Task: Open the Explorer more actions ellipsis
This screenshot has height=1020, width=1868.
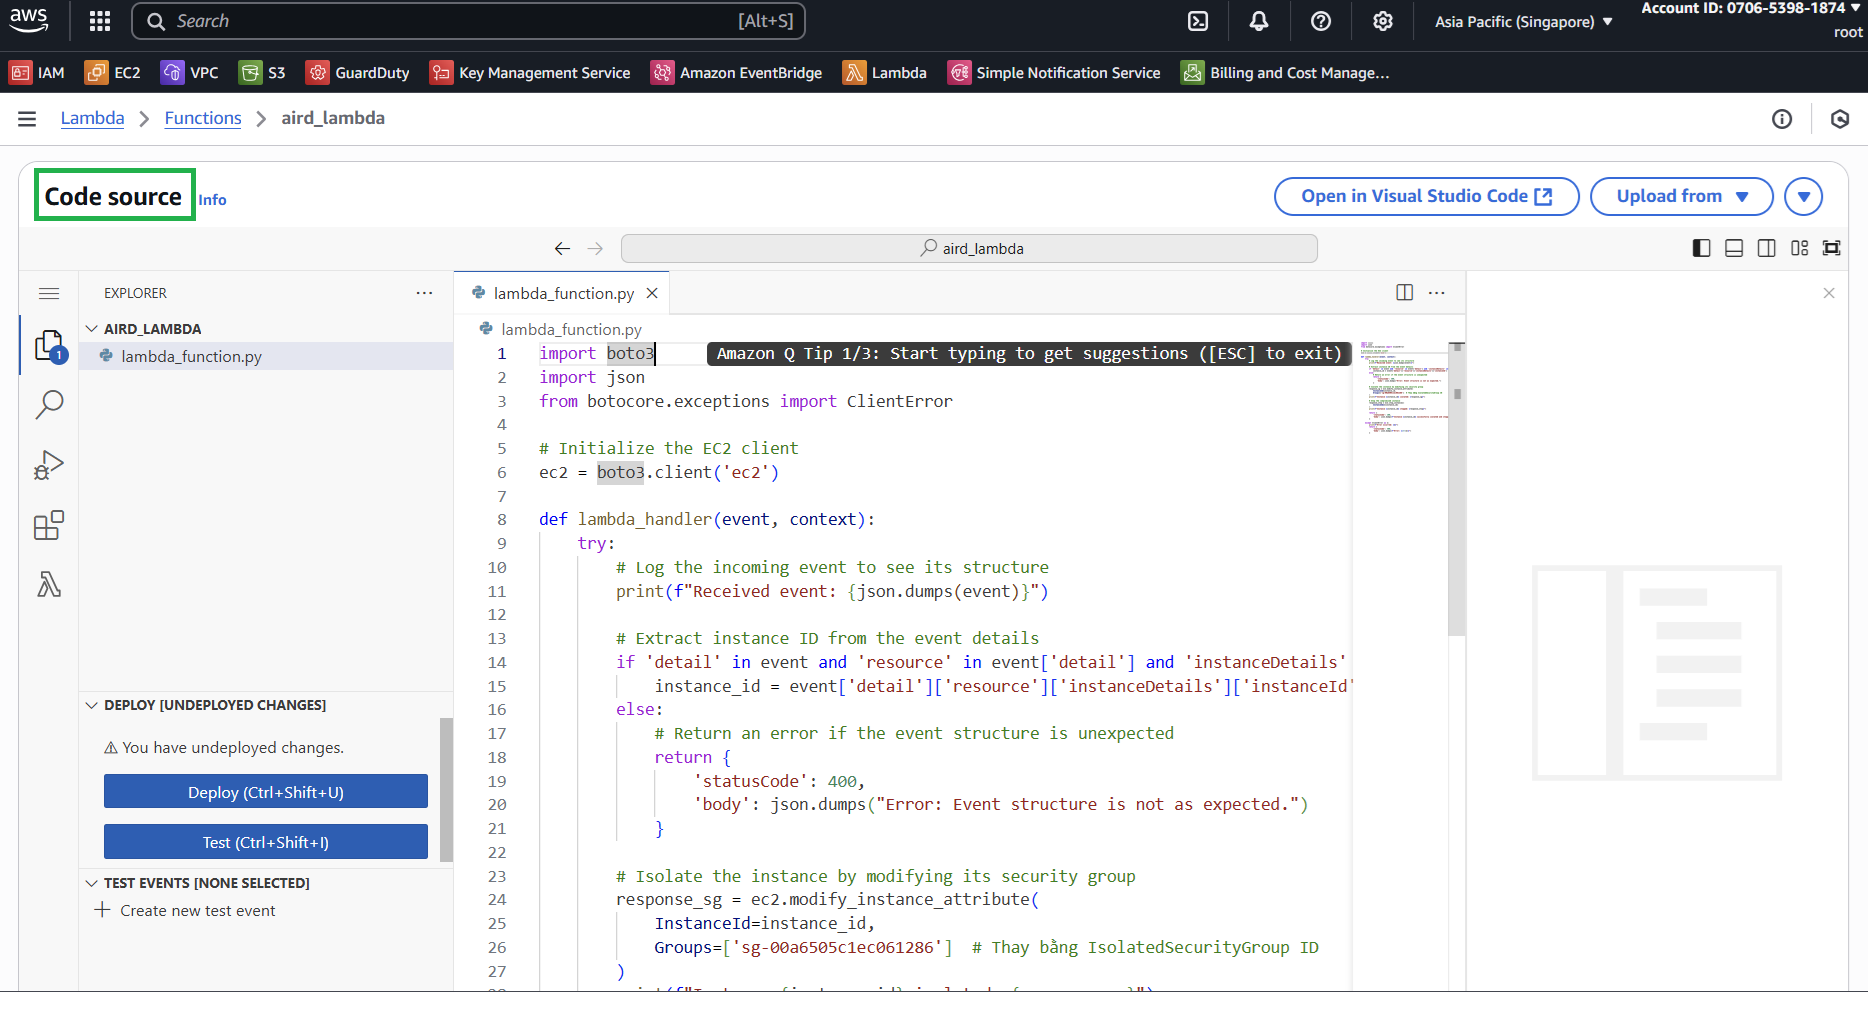Action: (425, 293)
